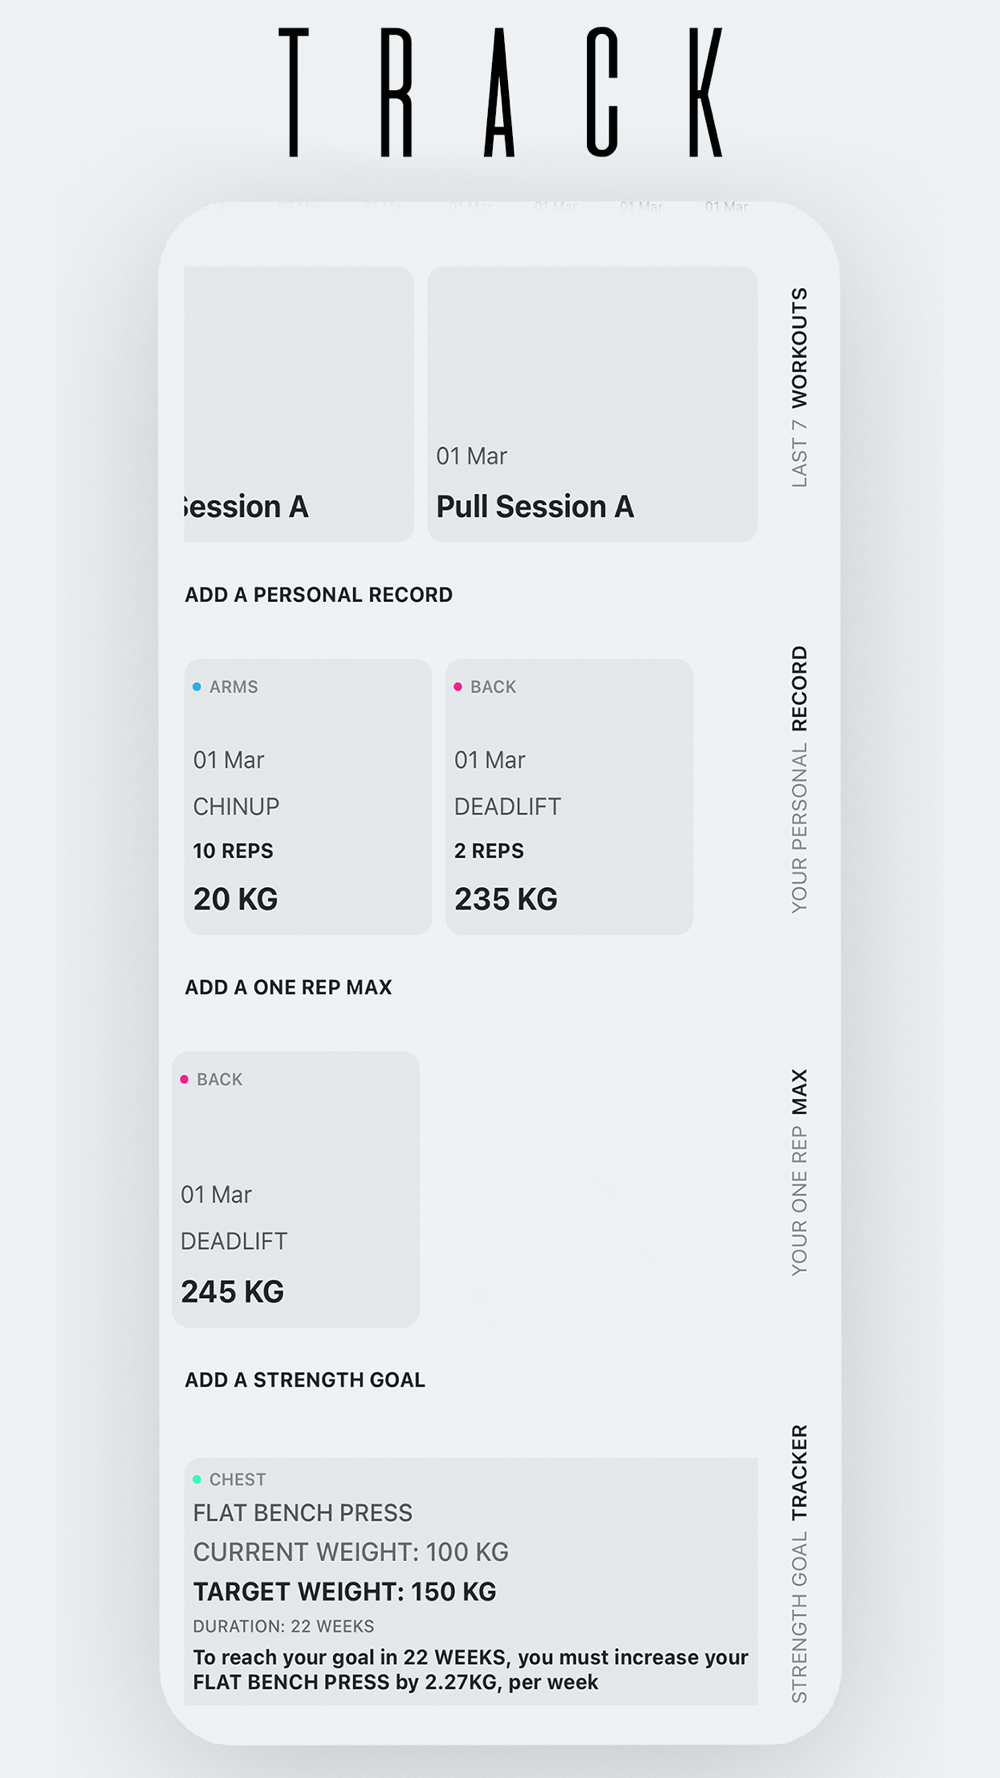The image size is (1000, 1778).
Task: Open the Chinup personal record card
Action: 308,797
